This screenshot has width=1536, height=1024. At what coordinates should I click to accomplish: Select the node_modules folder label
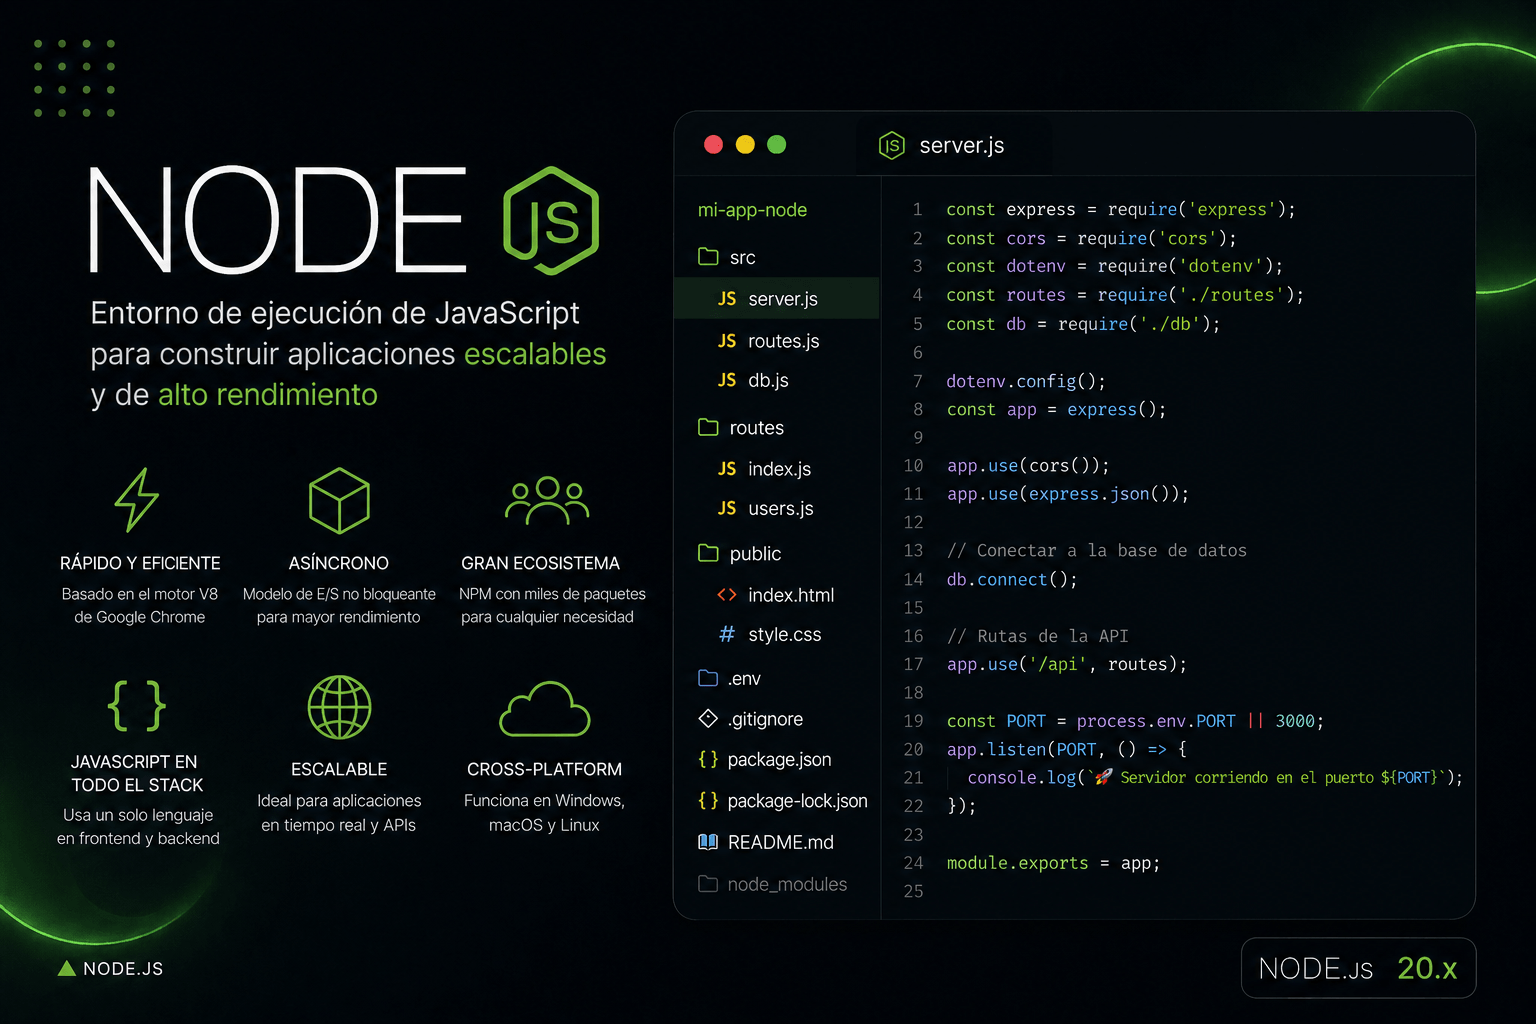[787, 884]
